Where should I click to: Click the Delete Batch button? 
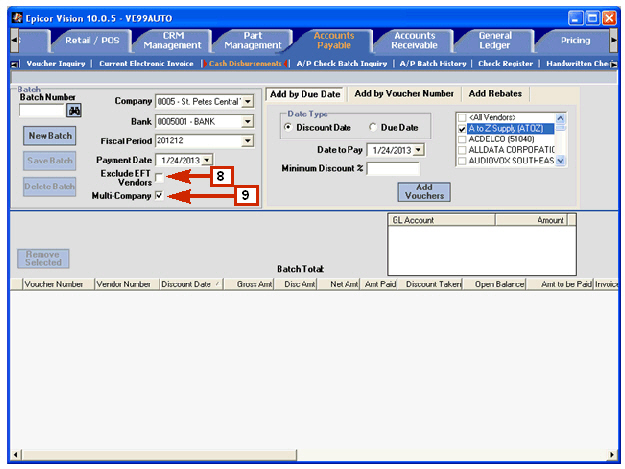click(x=50, y=186)
